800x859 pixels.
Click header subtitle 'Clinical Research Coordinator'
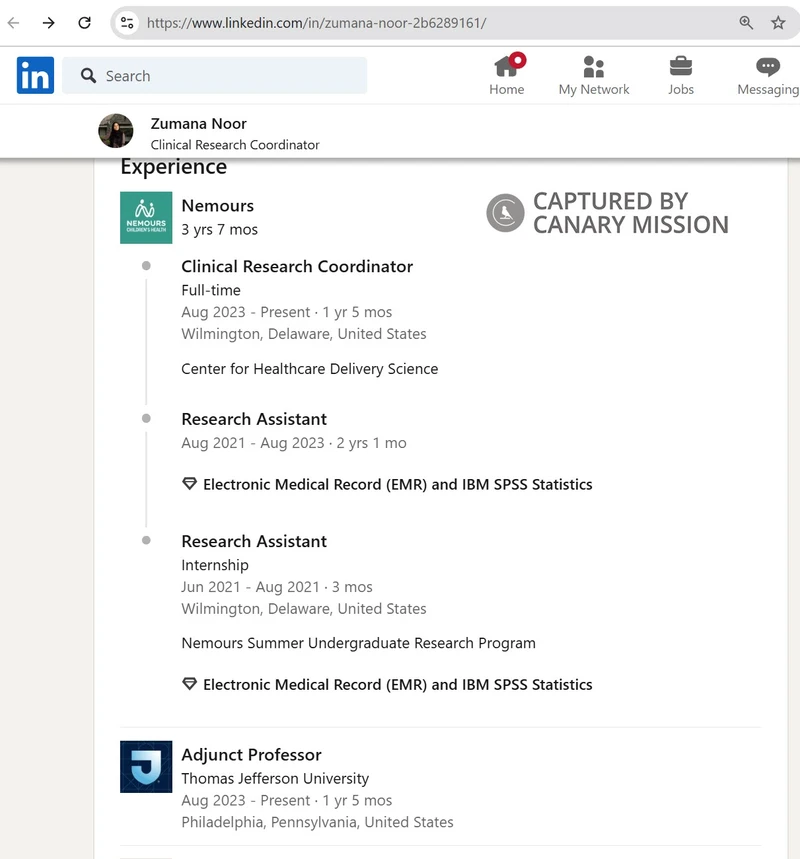click(x=235, y=145)
